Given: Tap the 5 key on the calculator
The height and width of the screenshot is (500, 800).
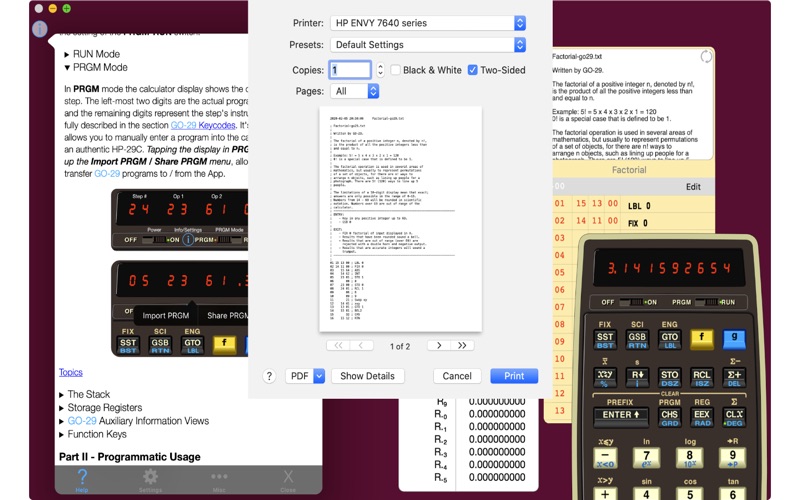Looking at the screenshot, I should click(x=689, y=494).
